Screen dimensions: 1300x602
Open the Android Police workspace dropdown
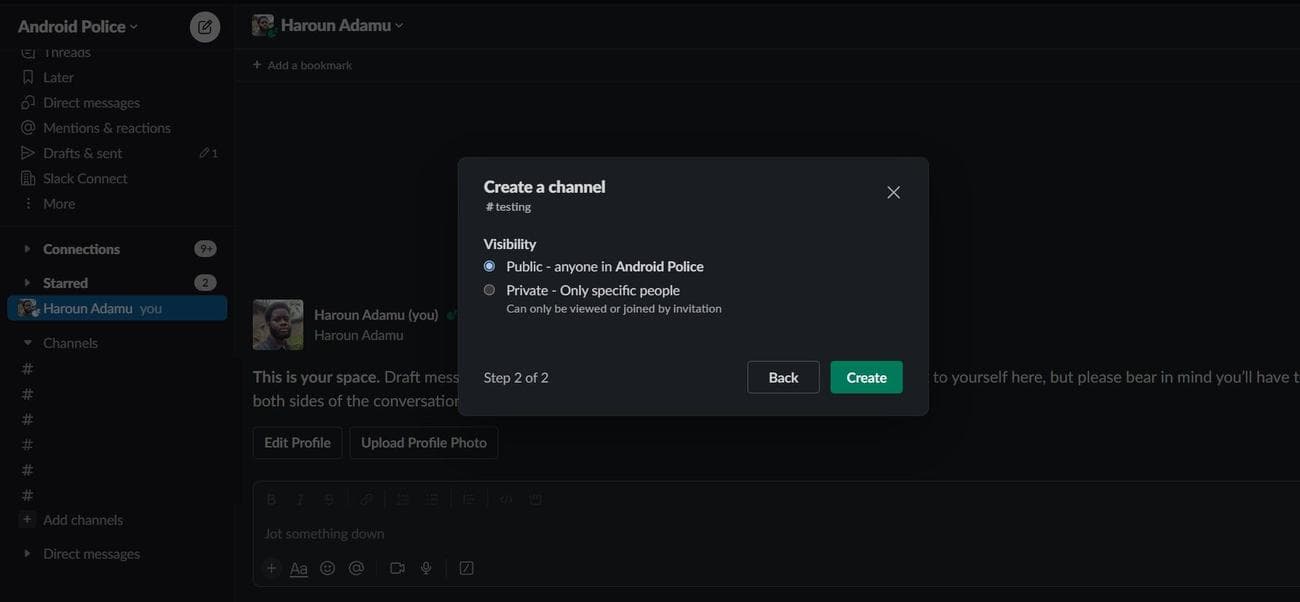[x=78, y=27]
